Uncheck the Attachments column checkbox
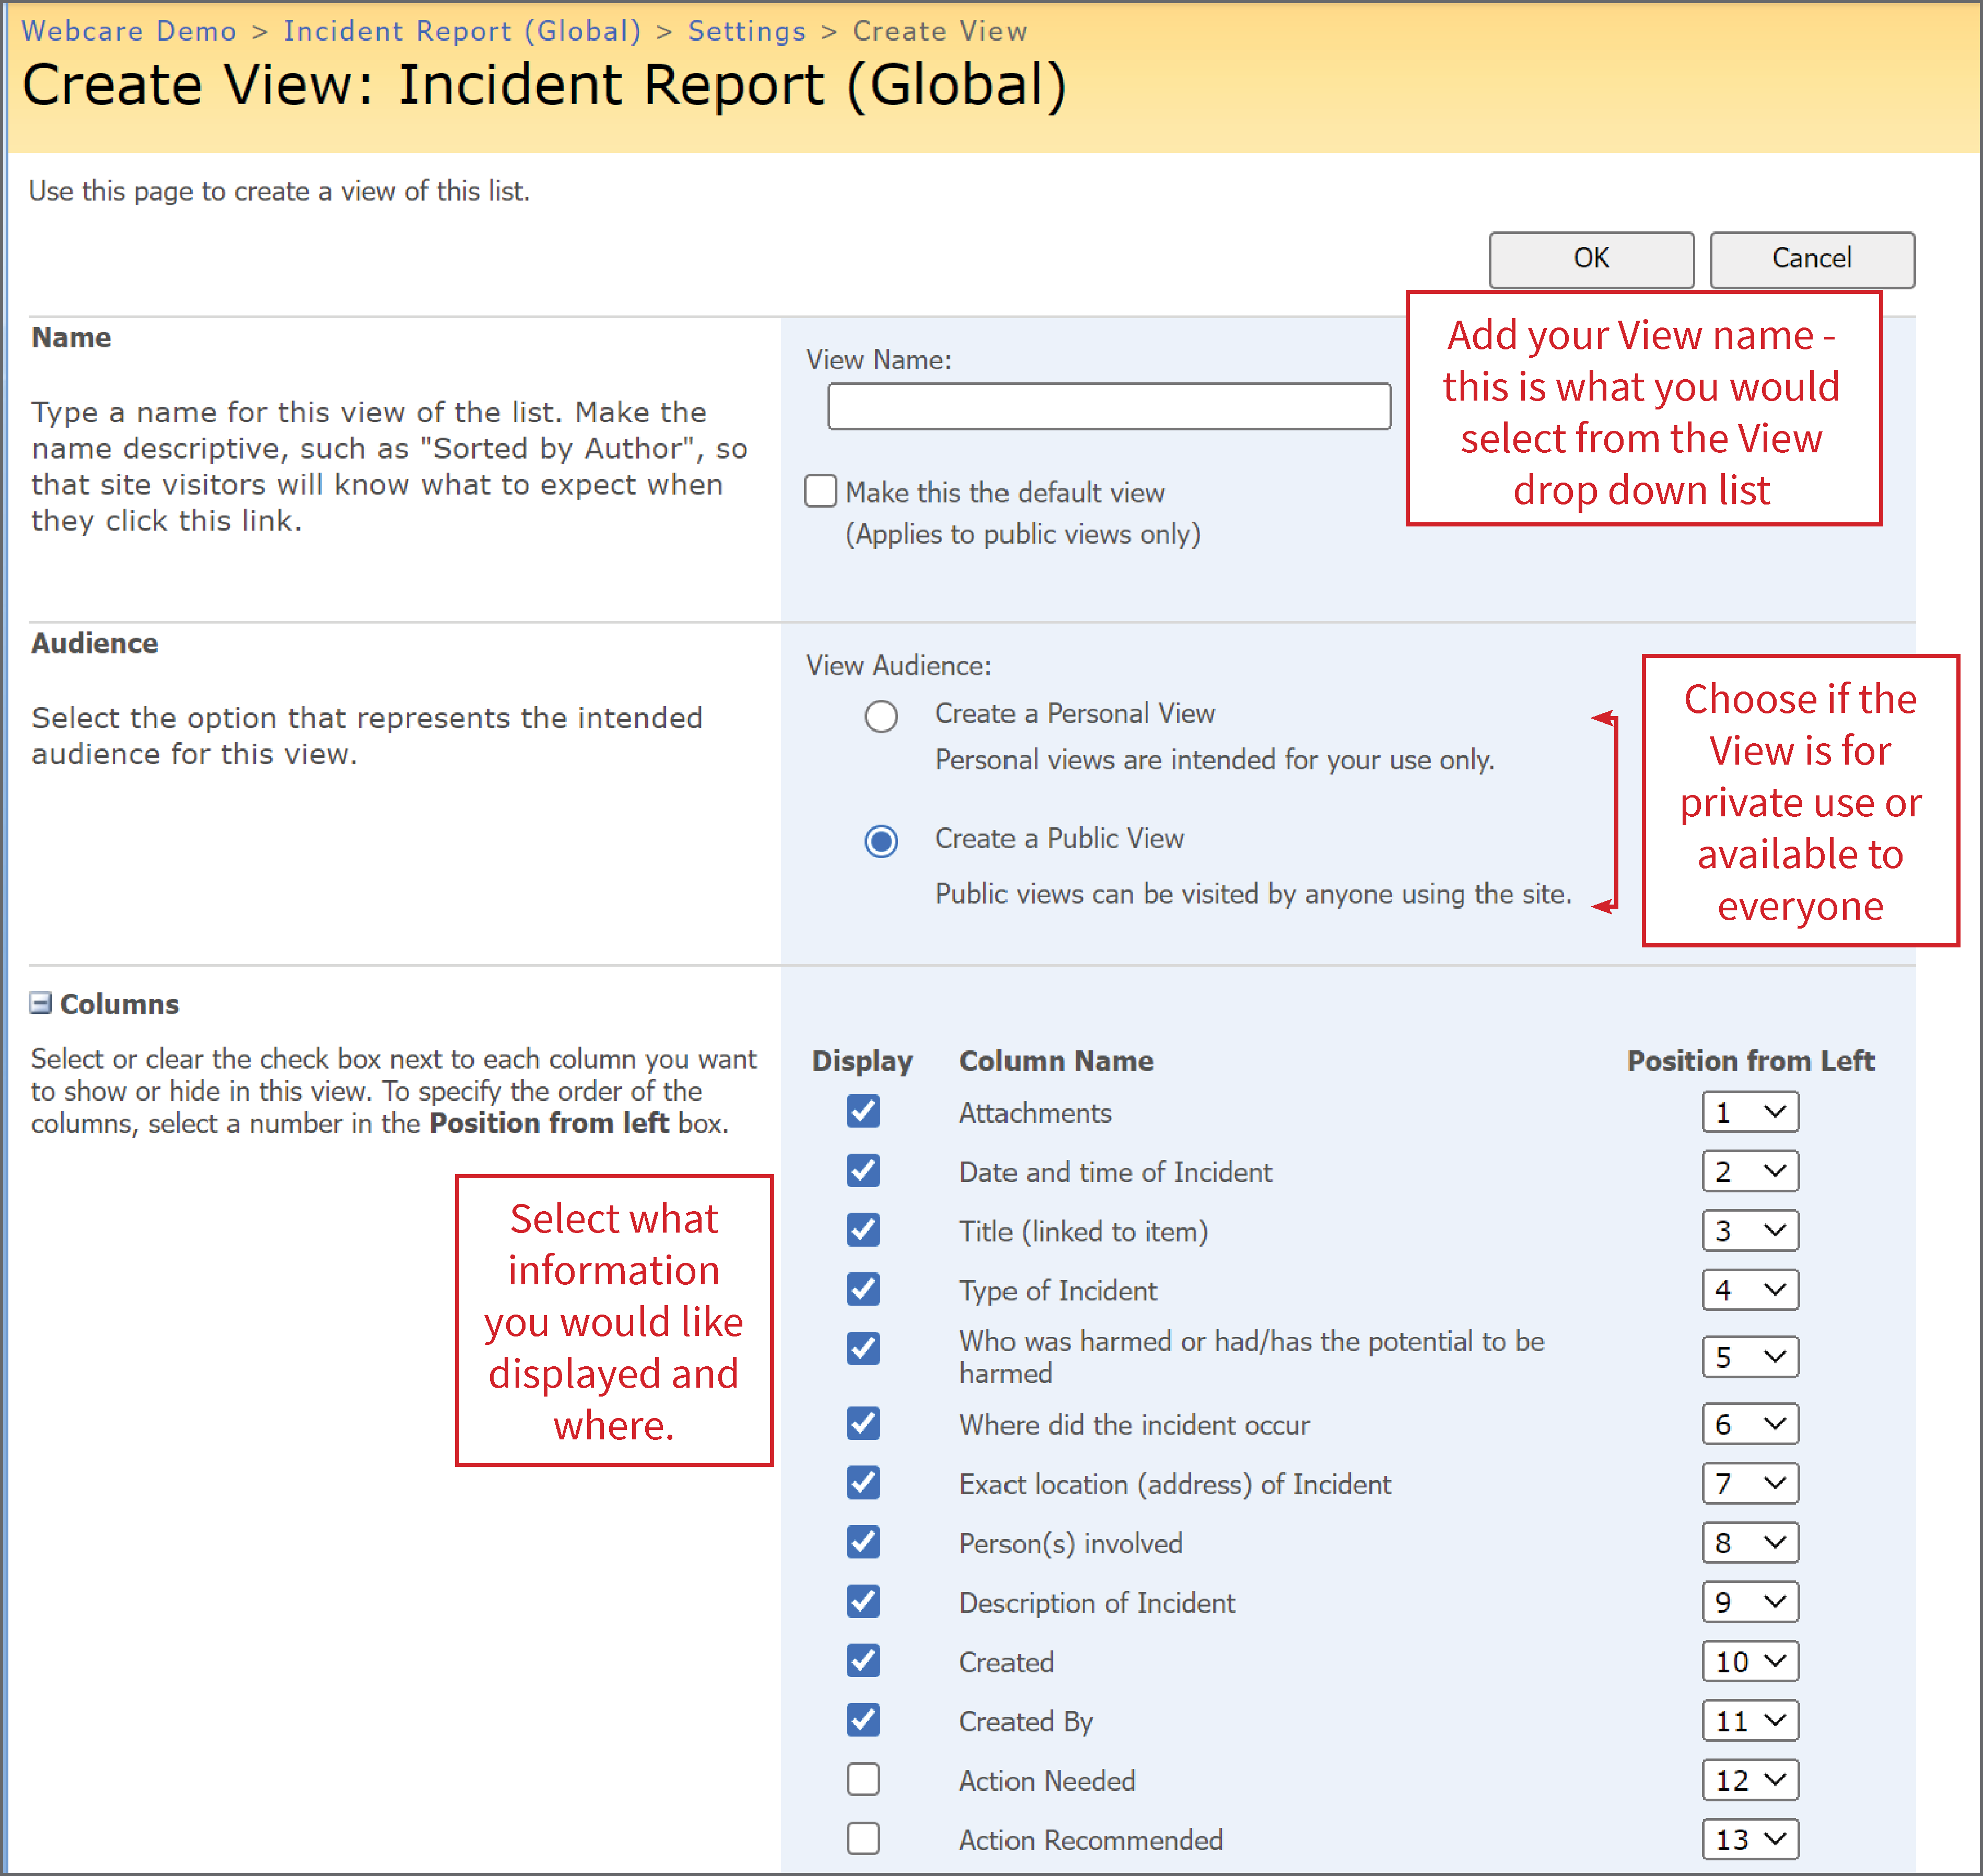 tap(863, 1111)
